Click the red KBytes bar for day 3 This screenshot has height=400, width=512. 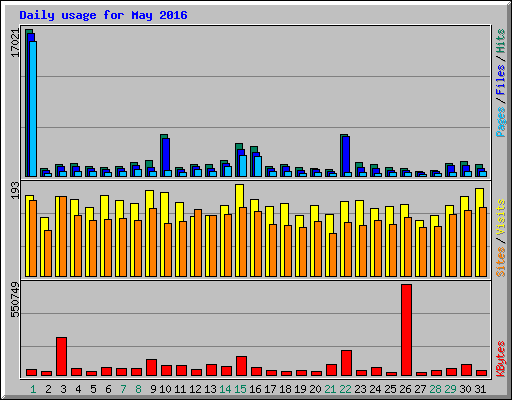61,357
